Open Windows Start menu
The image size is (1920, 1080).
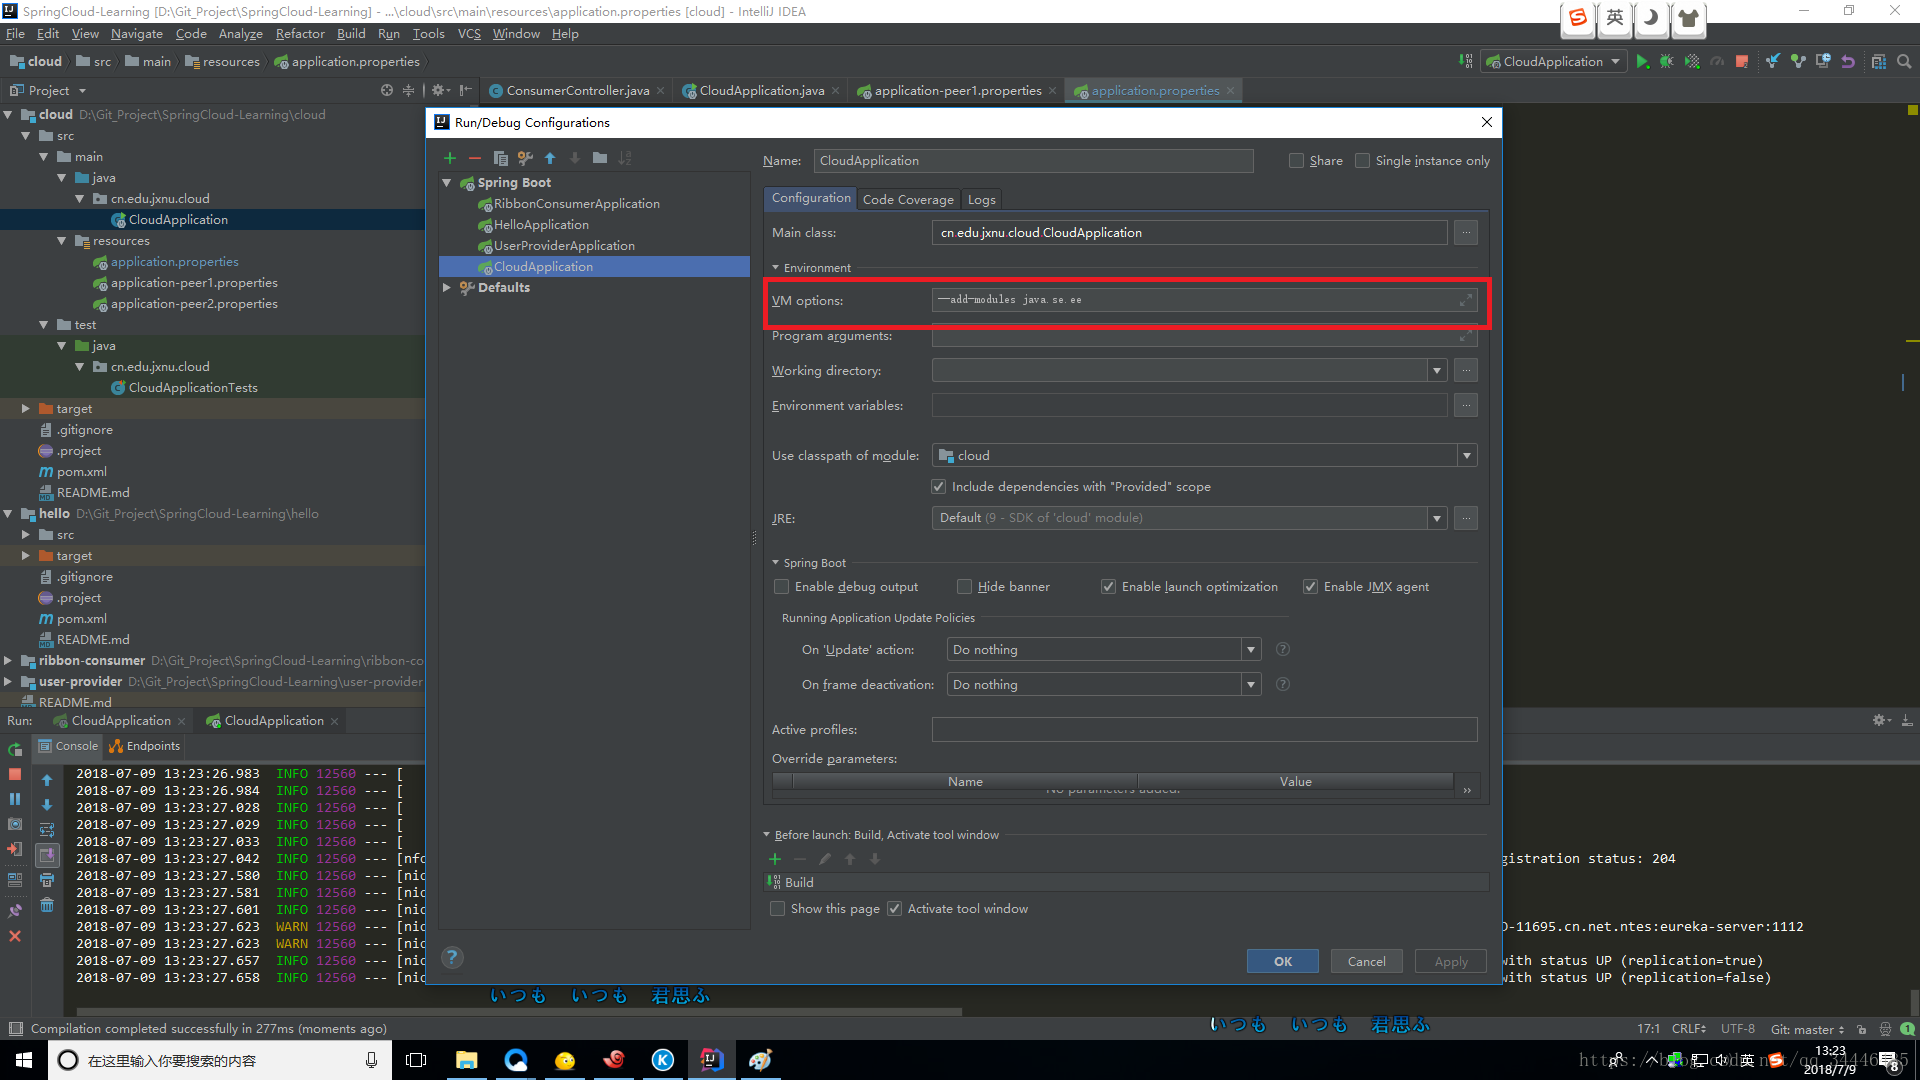point(24,1060)
